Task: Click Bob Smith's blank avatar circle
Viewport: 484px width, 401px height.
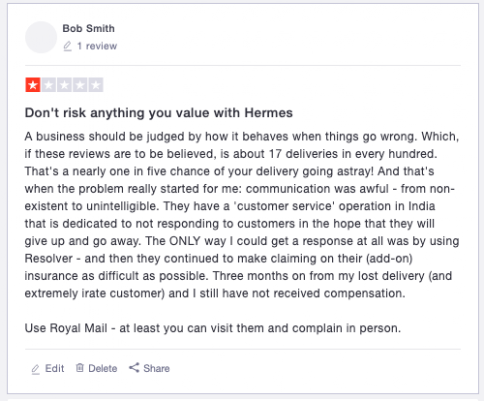Action: tap(41, 37)
